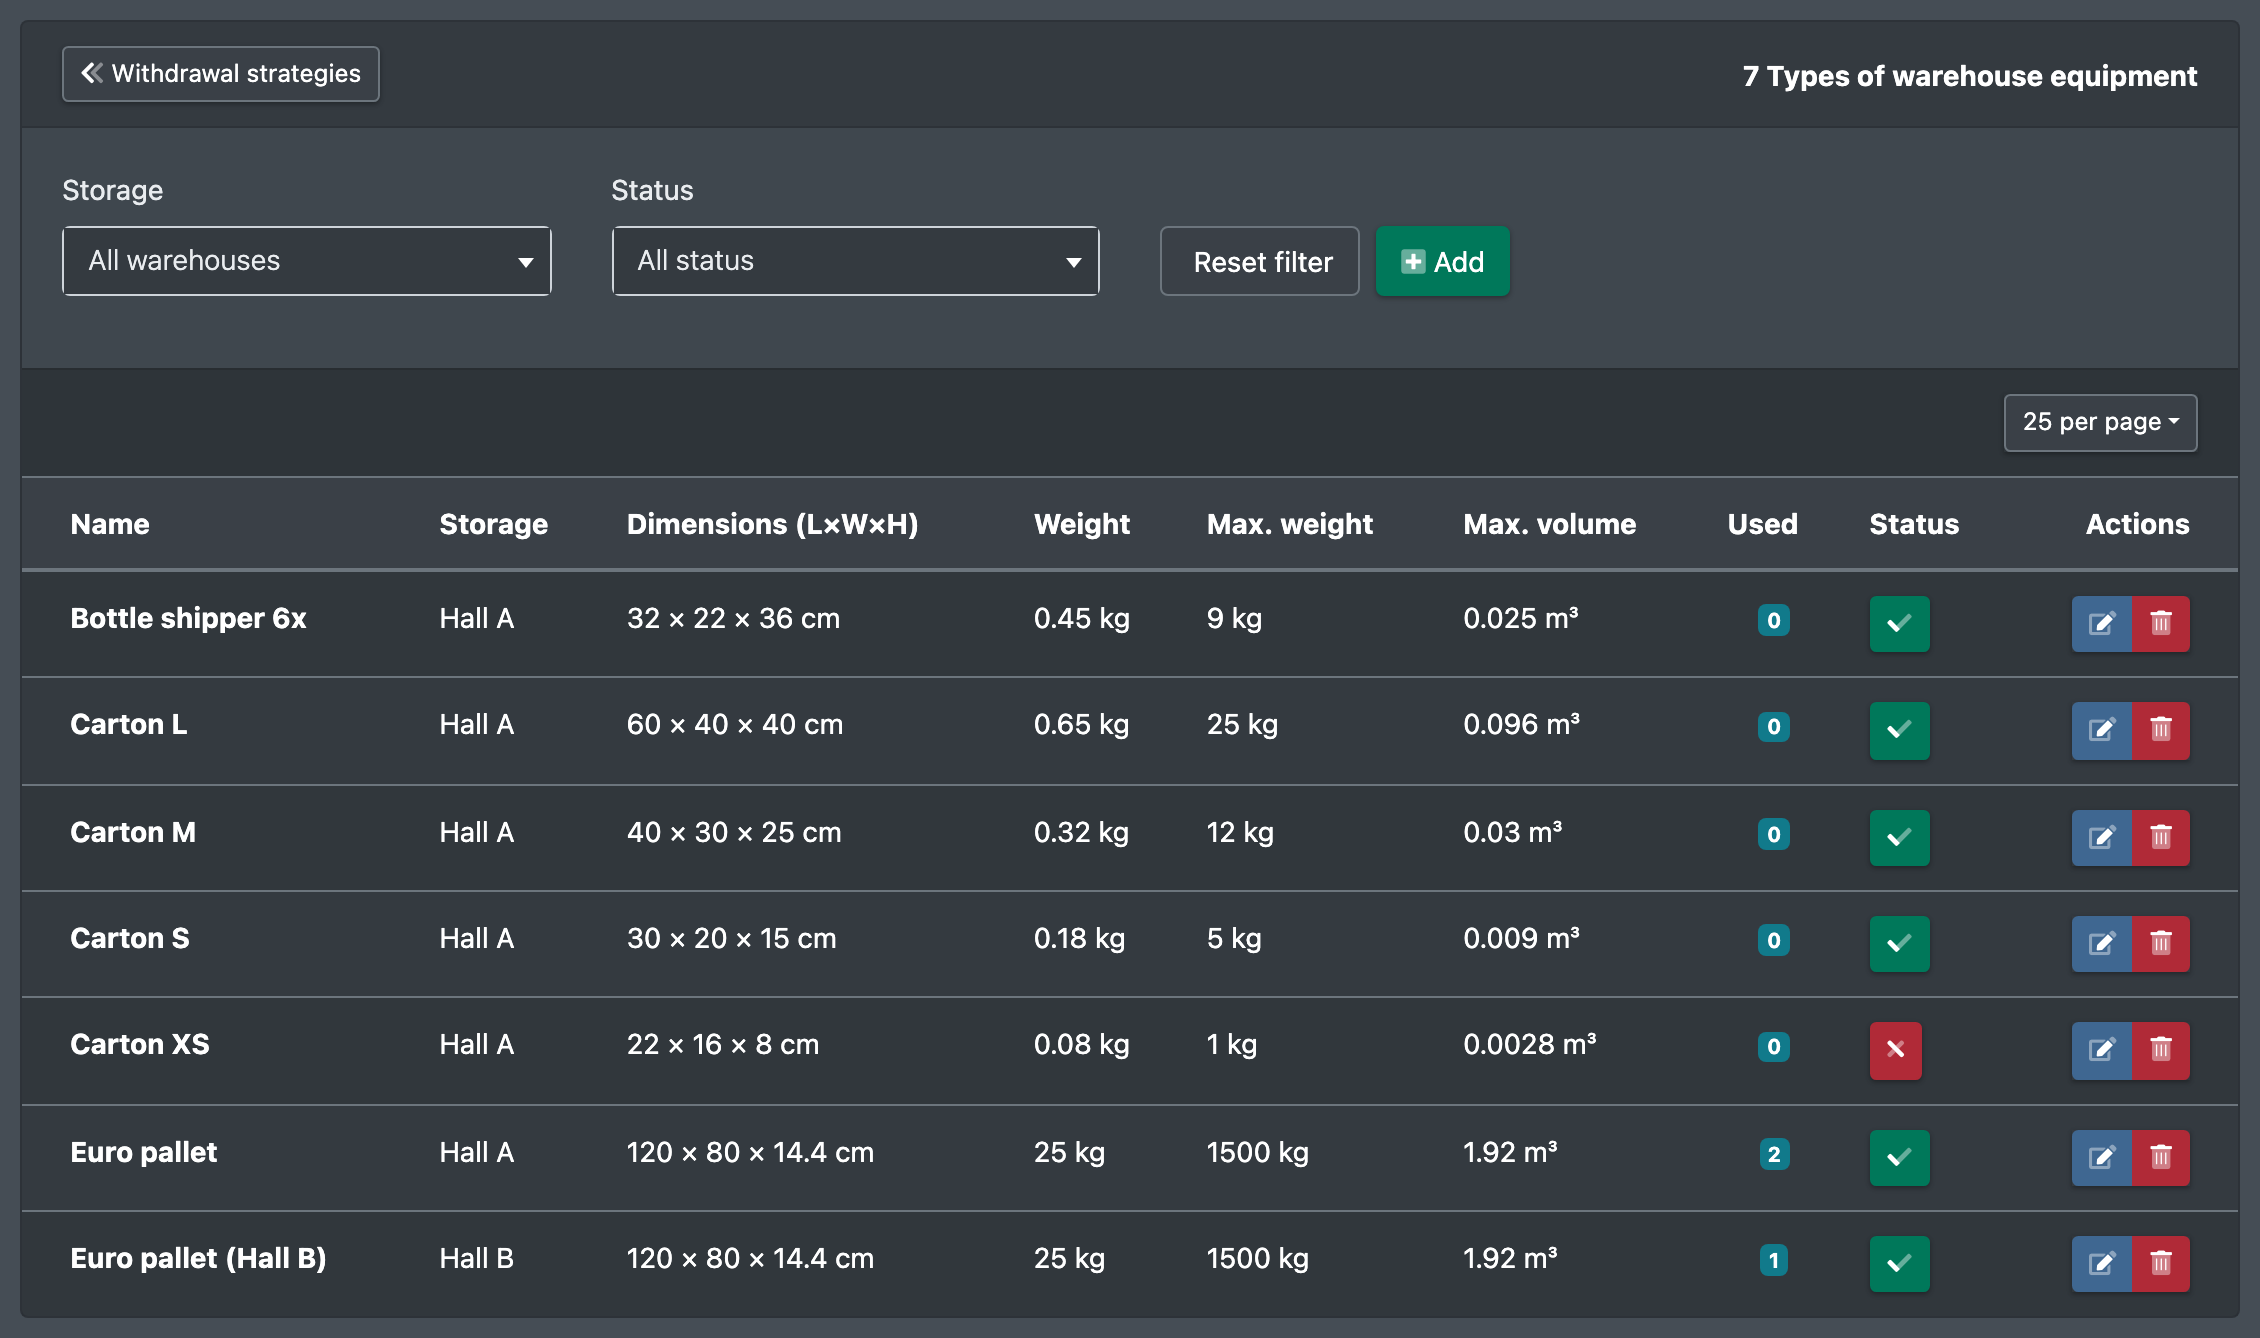
Task: Delete the Euro pallet Hall A entry
Action: pos(2161,1158)
